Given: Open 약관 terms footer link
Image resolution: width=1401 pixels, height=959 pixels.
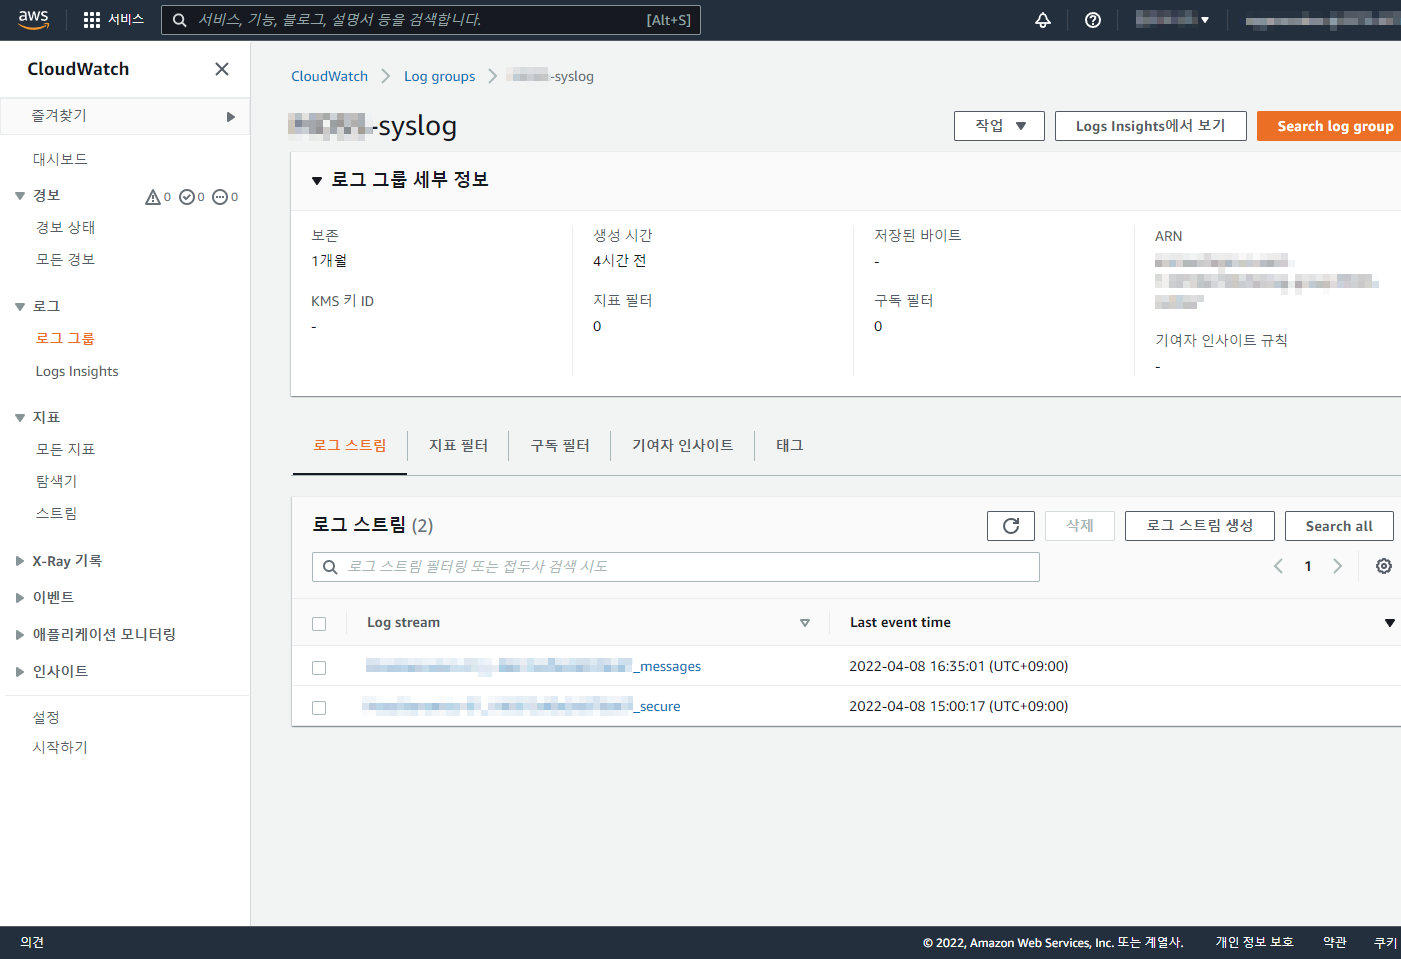Looking at the screenshot, I should [1335, 942].
